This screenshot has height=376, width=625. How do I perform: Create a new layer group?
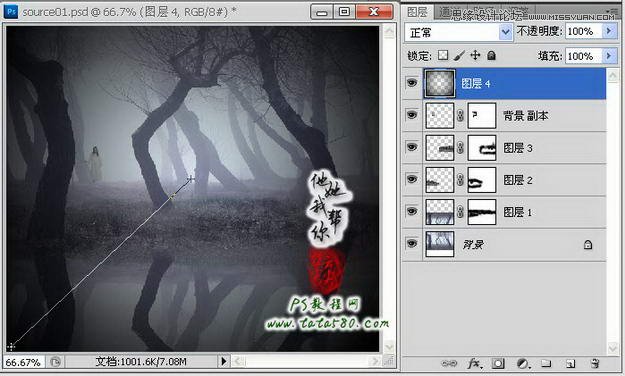[x=546, y=363]
